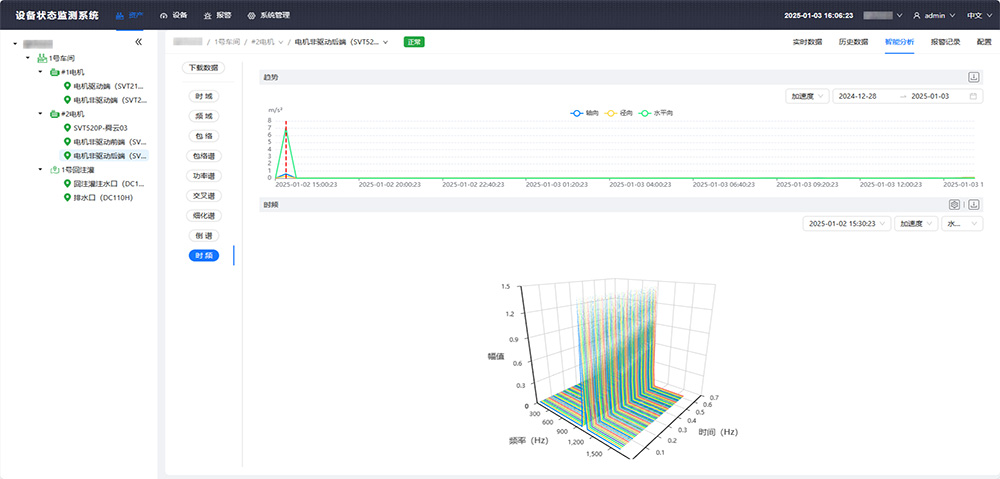Go to the 报警 top navigation item

pos(217,15)
